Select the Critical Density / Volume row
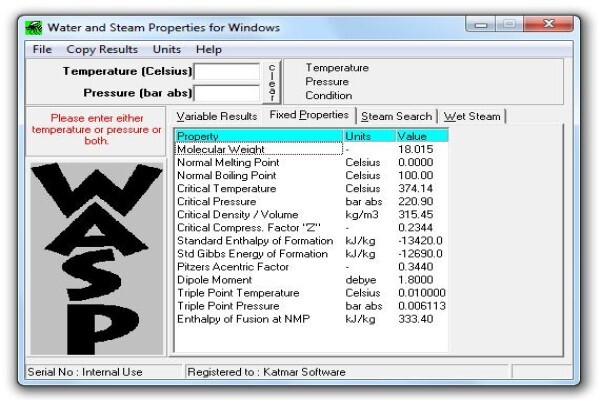600x400 pixels. pos(311,214)
